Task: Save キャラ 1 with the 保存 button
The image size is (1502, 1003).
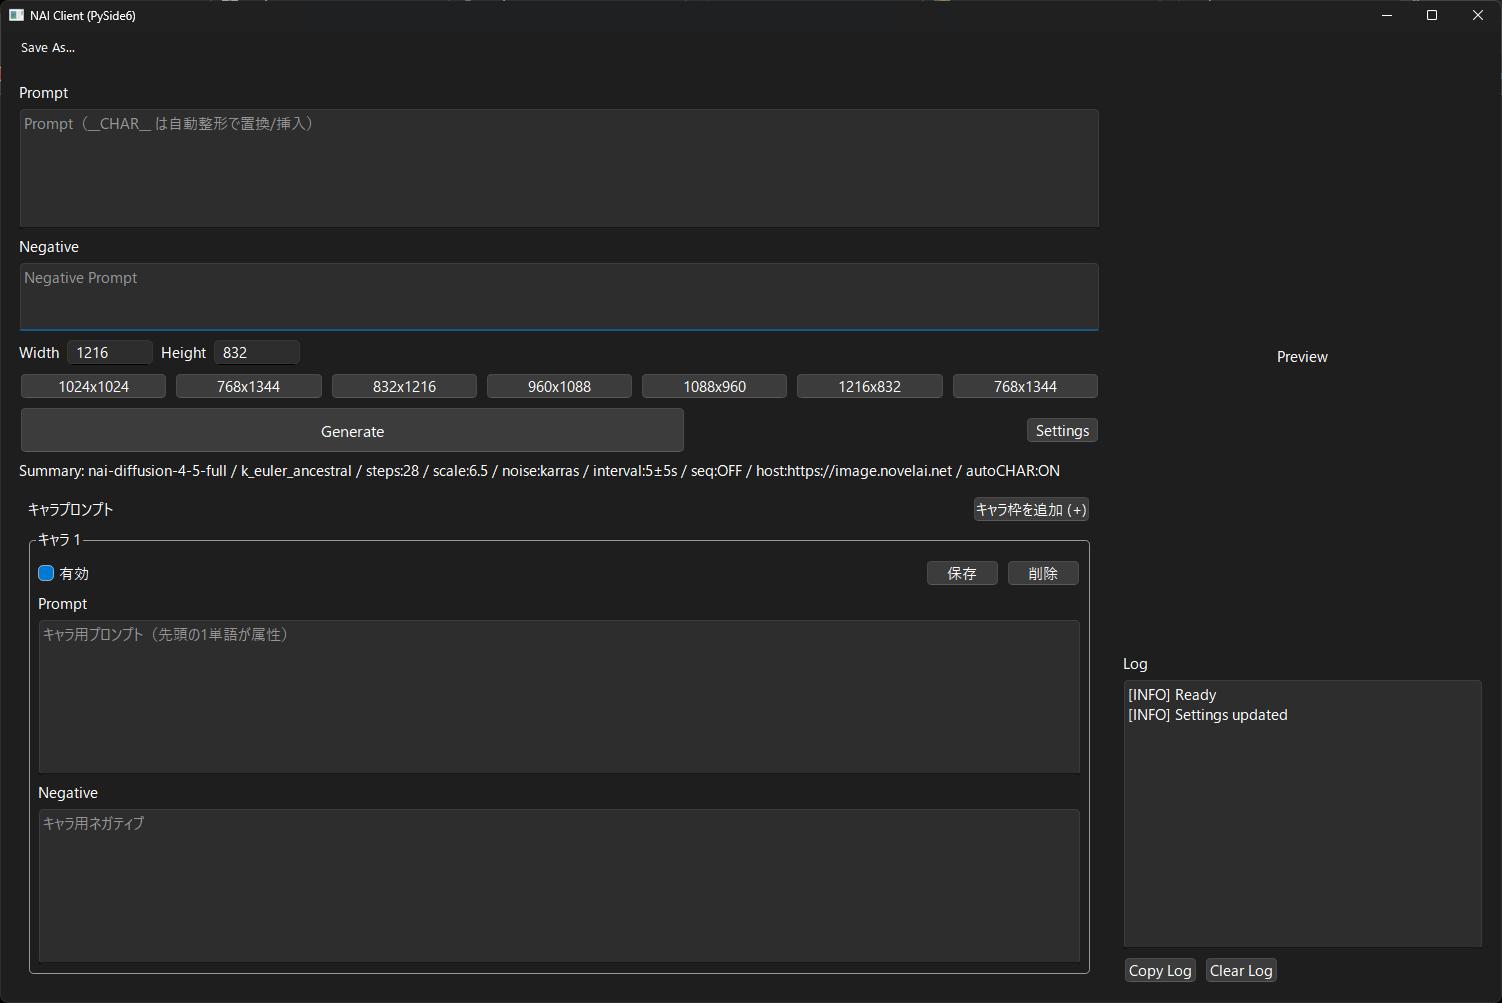Action: click(x=962, y=573)
